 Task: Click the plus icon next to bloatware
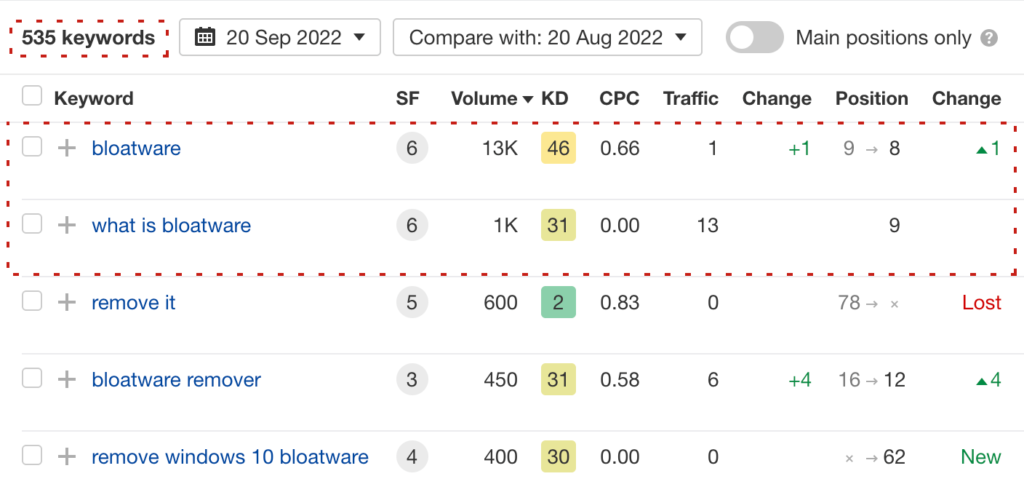[67, 148]
